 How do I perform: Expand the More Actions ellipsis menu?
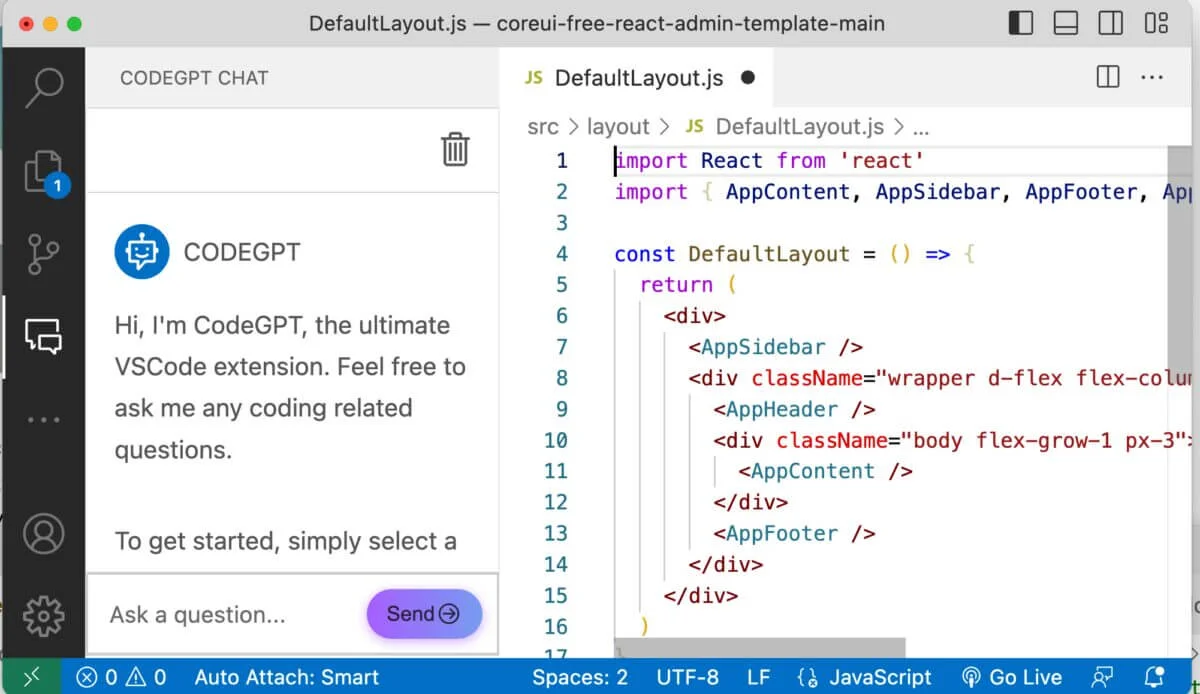click(1152, 77)
